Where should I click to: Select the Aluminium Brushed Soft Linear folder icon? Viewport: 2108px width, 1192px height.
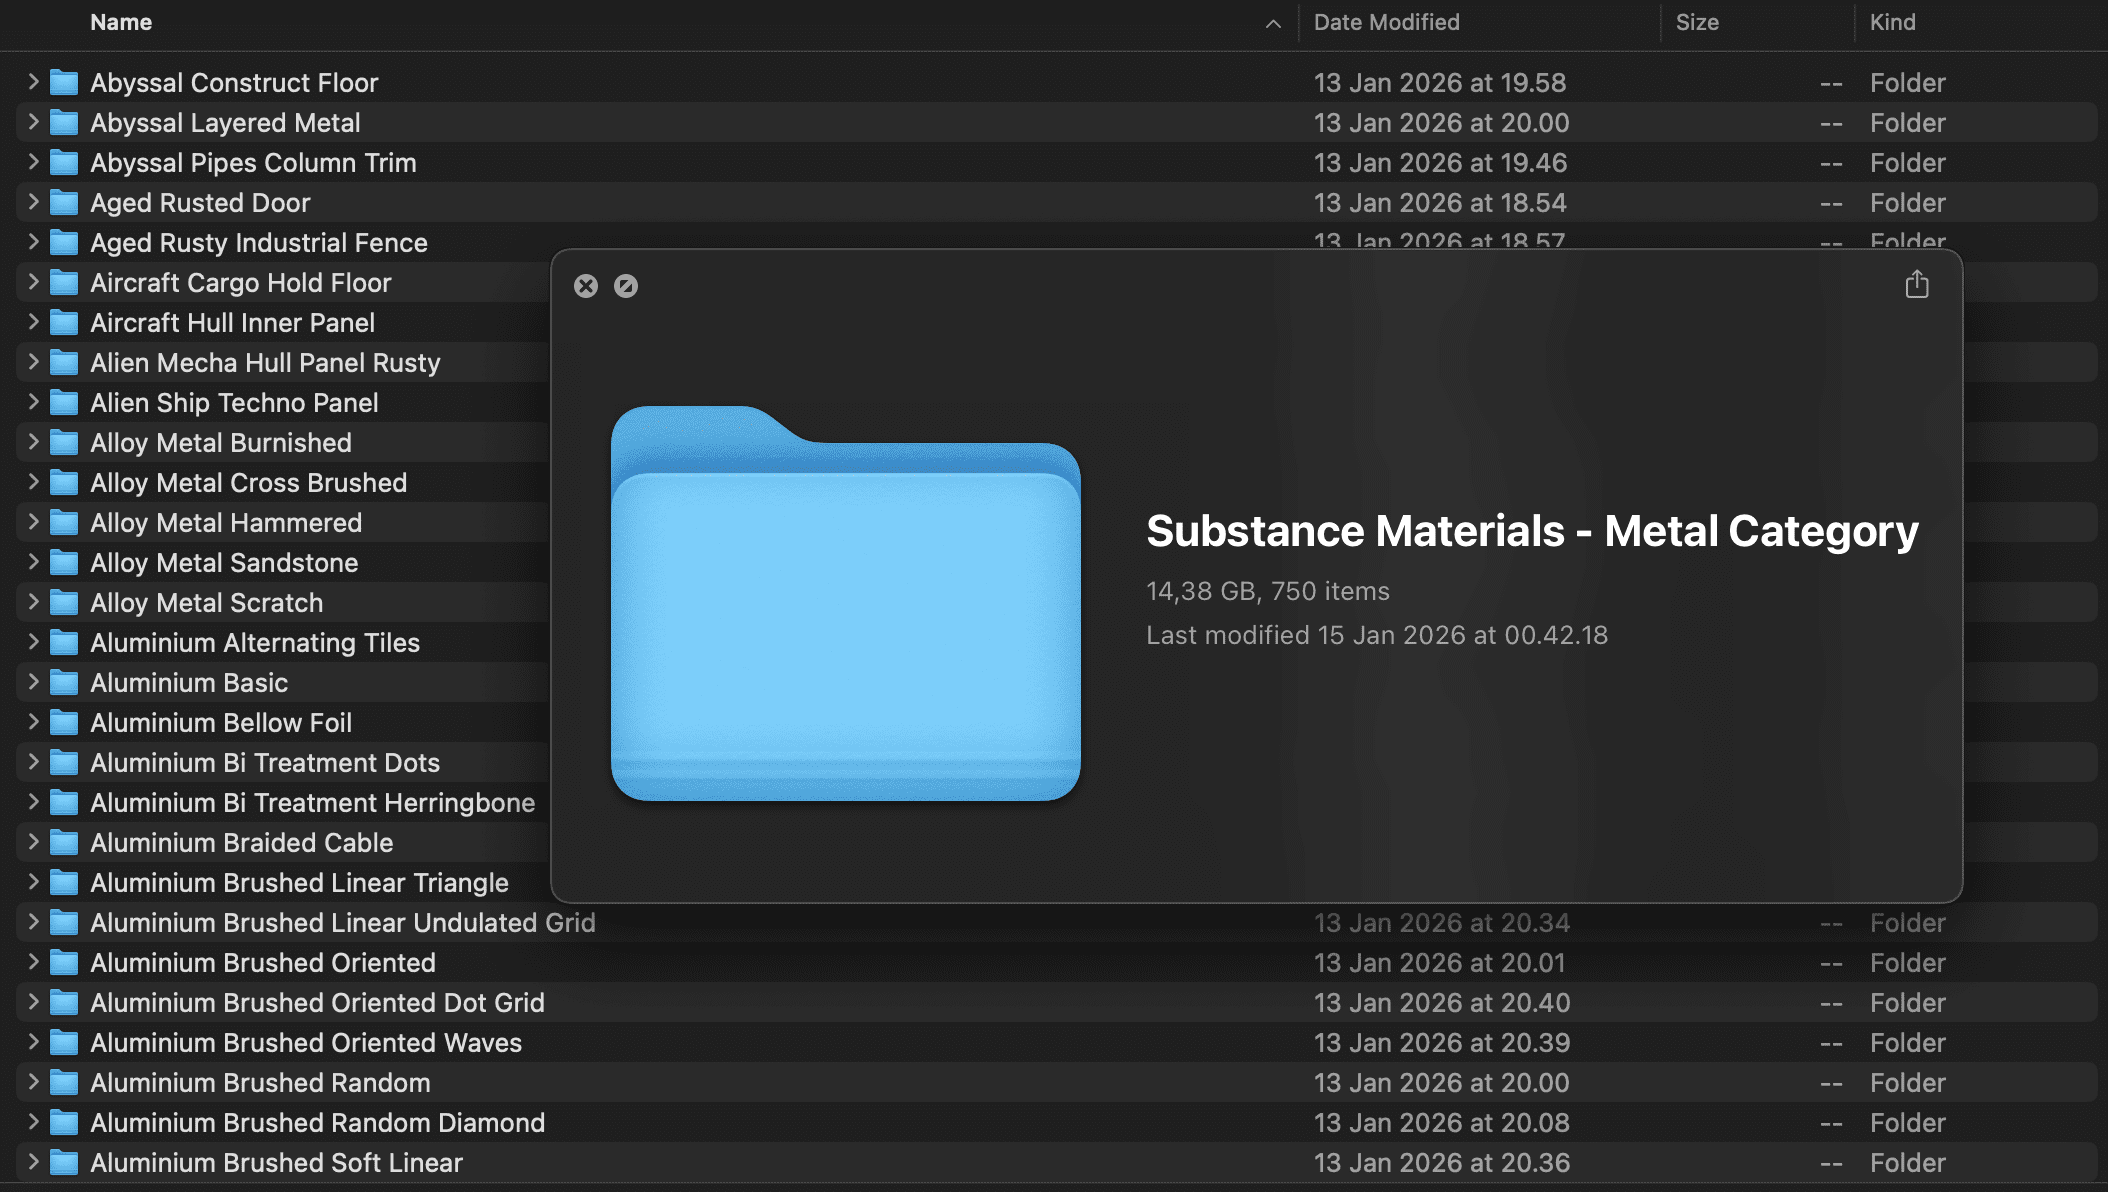(x=63, y=1162)
